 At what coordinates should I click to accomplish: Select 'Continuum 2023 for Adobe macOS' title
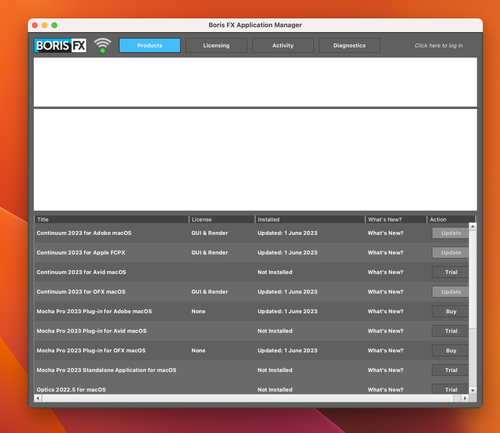coord(84,233)
